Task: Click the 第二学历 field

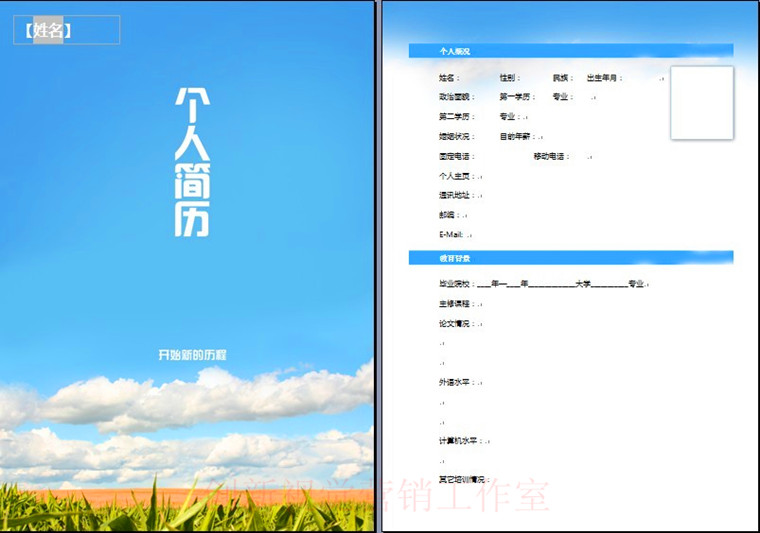Action: pos(454,117)
